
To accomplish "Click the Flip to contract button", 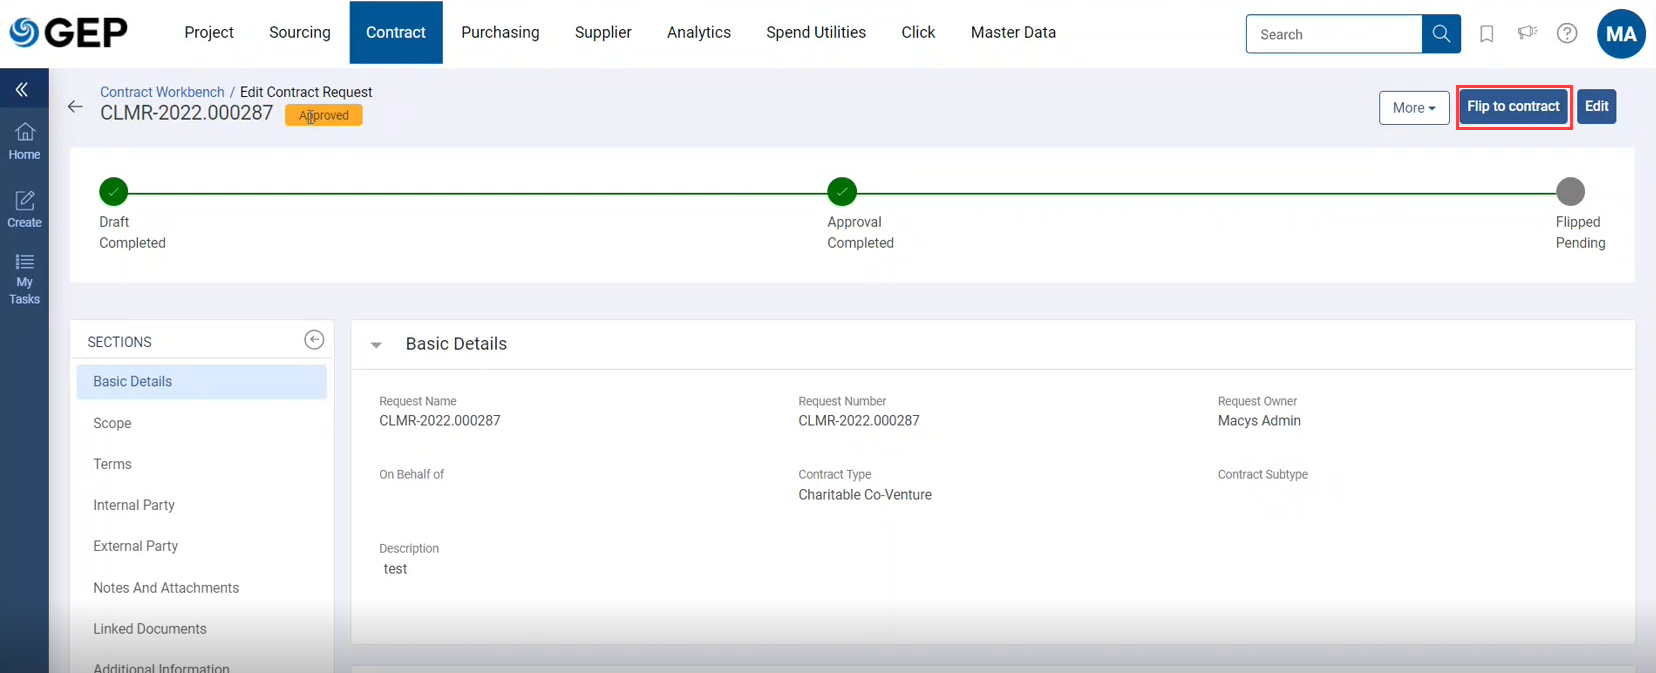I will [1512, 107].
